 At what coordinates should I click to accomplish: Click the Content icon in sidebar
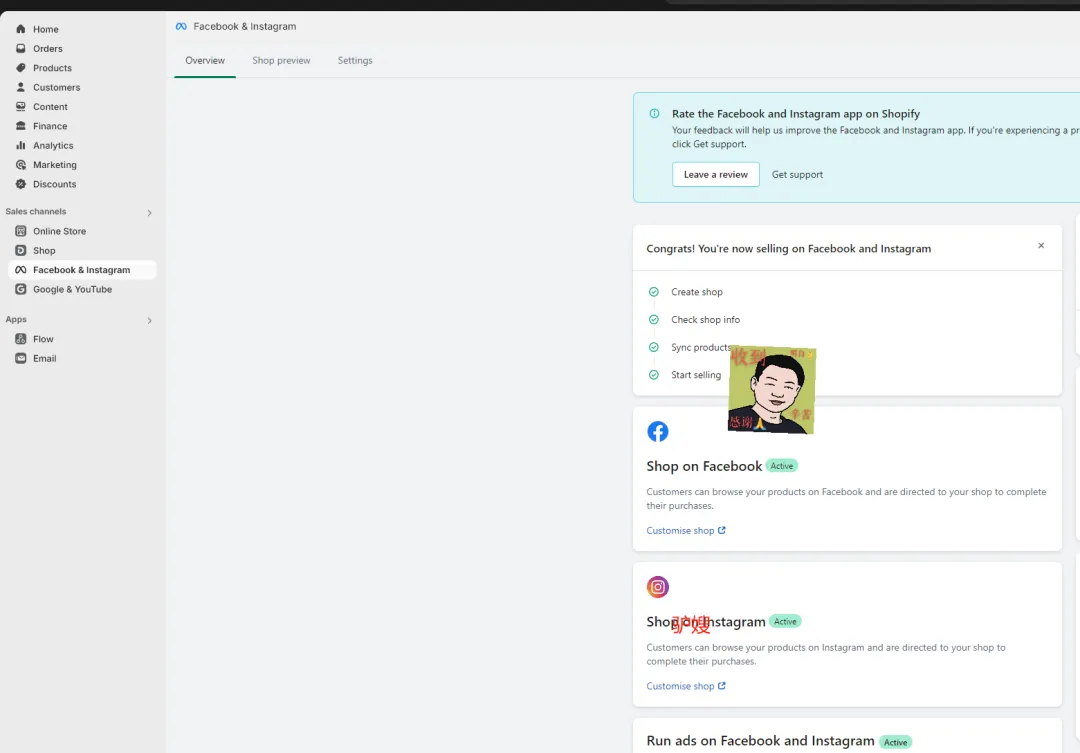pos(21,106)
